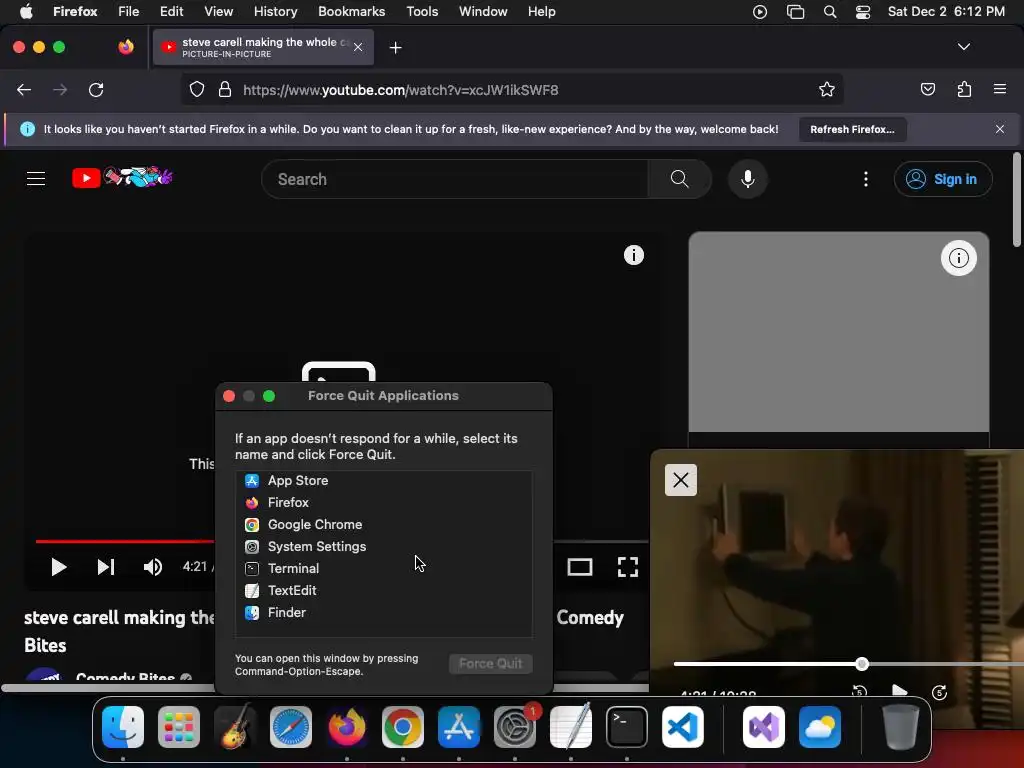Image resolution: width=1024 pixels, height=768 pixels.
Task: Open Google Chrome from the Dock
Action: point(403,727)
